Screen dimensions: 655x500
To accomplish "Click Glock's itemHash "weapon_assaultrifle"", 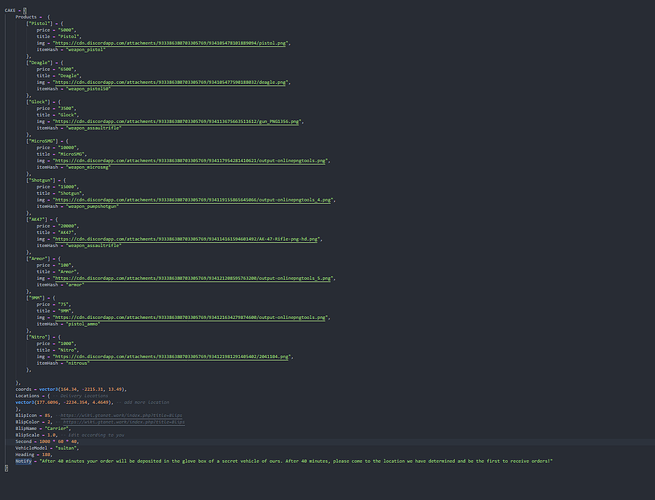I will pos(94,128).
